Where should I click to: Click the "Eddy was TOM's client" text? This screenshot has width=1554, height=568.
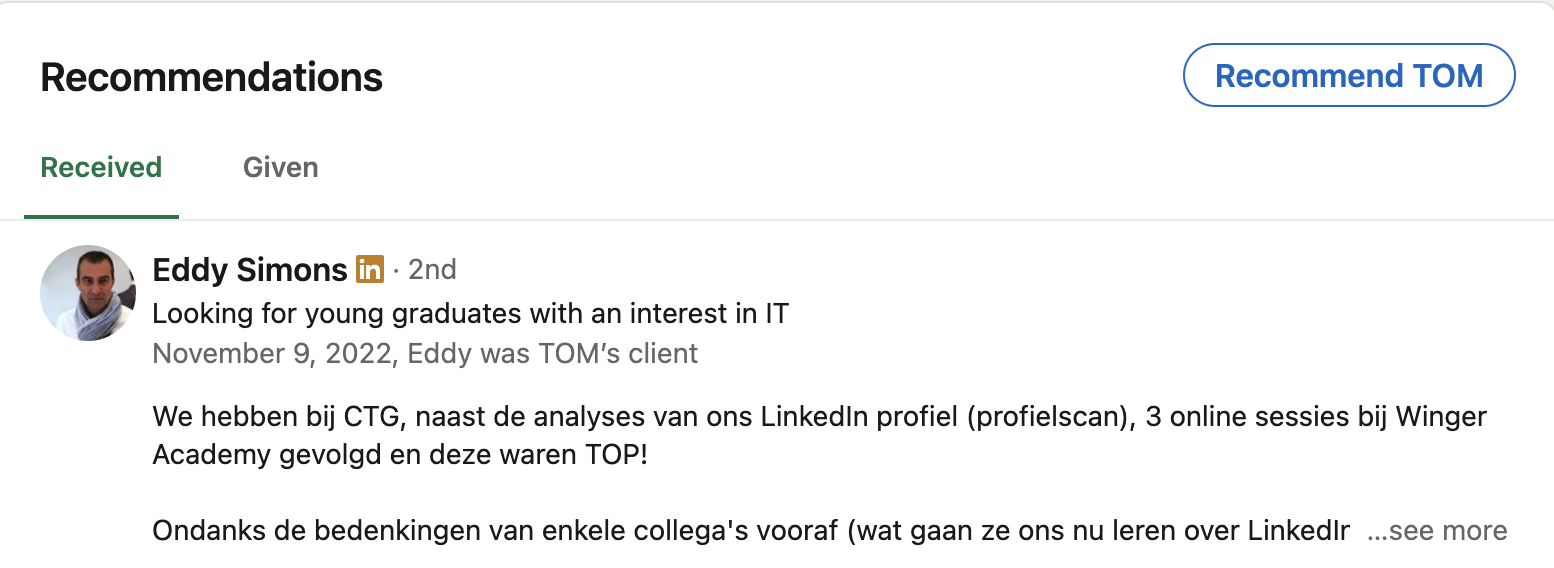(x=553, y=353)
